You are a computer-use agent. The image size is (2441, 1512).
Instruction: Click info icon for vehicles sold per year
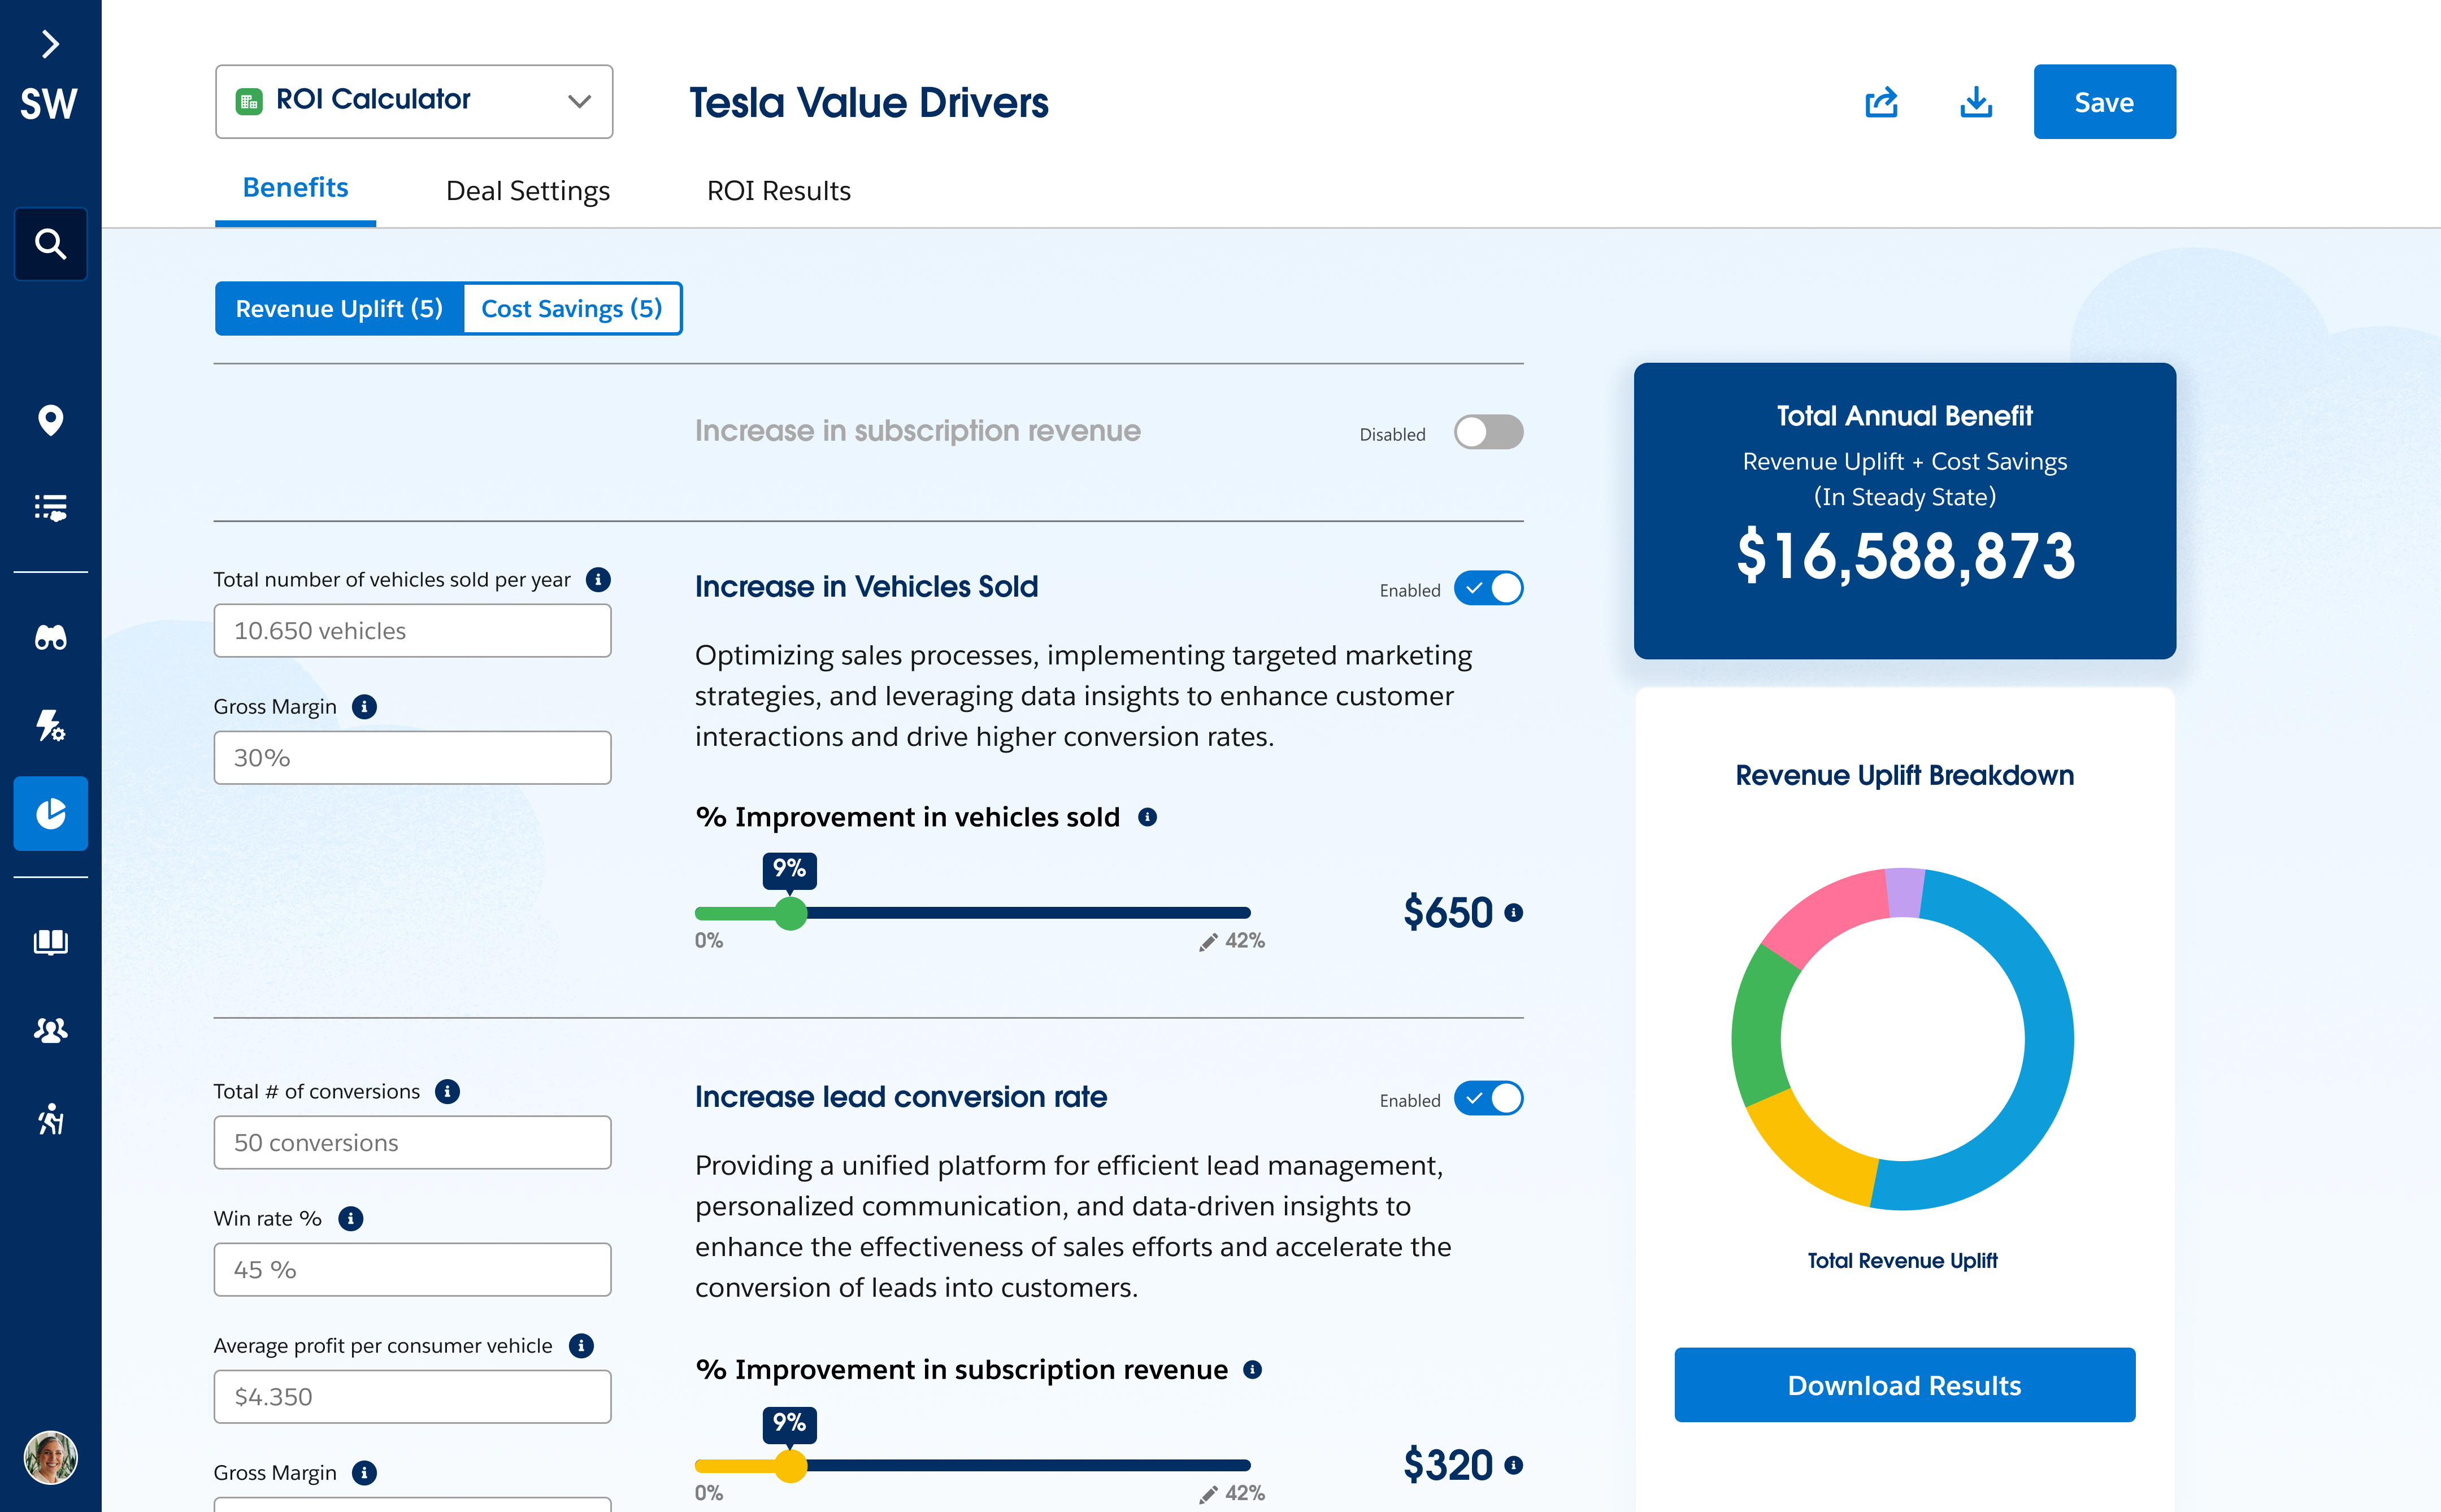click(598, 579)
